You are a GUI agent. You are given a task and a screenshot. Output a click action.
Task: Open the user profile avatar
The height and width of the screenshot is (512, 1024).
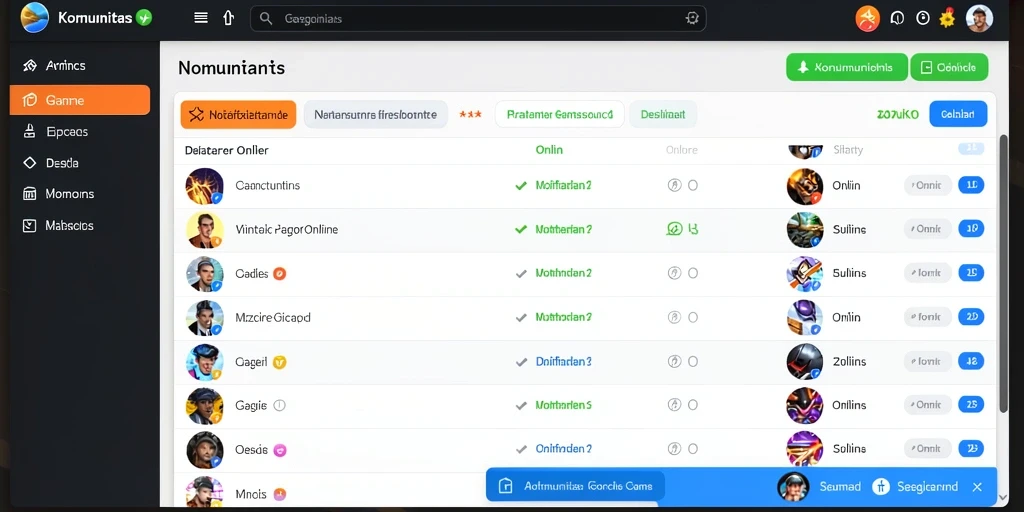979,18
